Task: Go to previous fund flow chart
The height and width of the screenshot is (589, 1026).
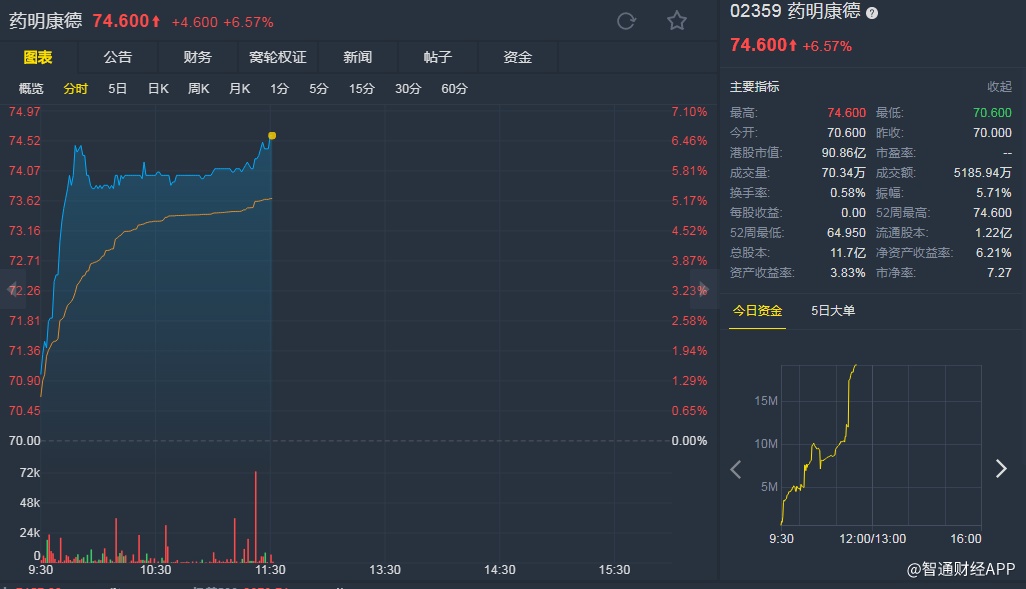Action: (736, 469)
